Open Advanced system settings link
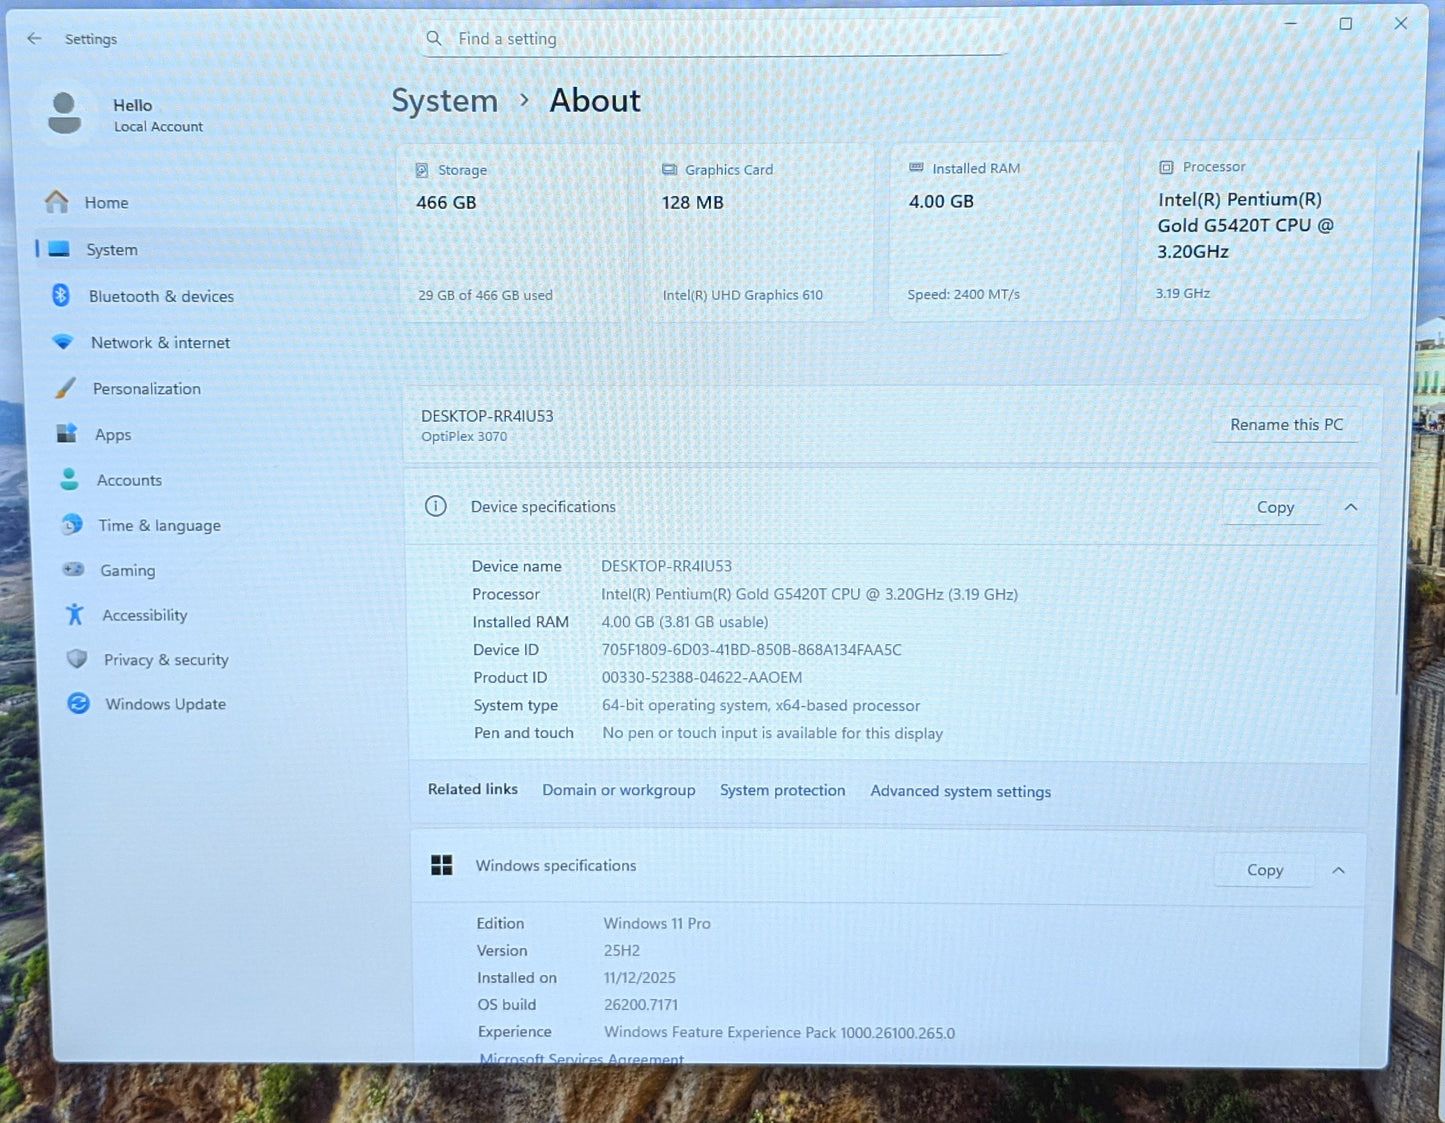1445x1123 pixels. [959, 791]
